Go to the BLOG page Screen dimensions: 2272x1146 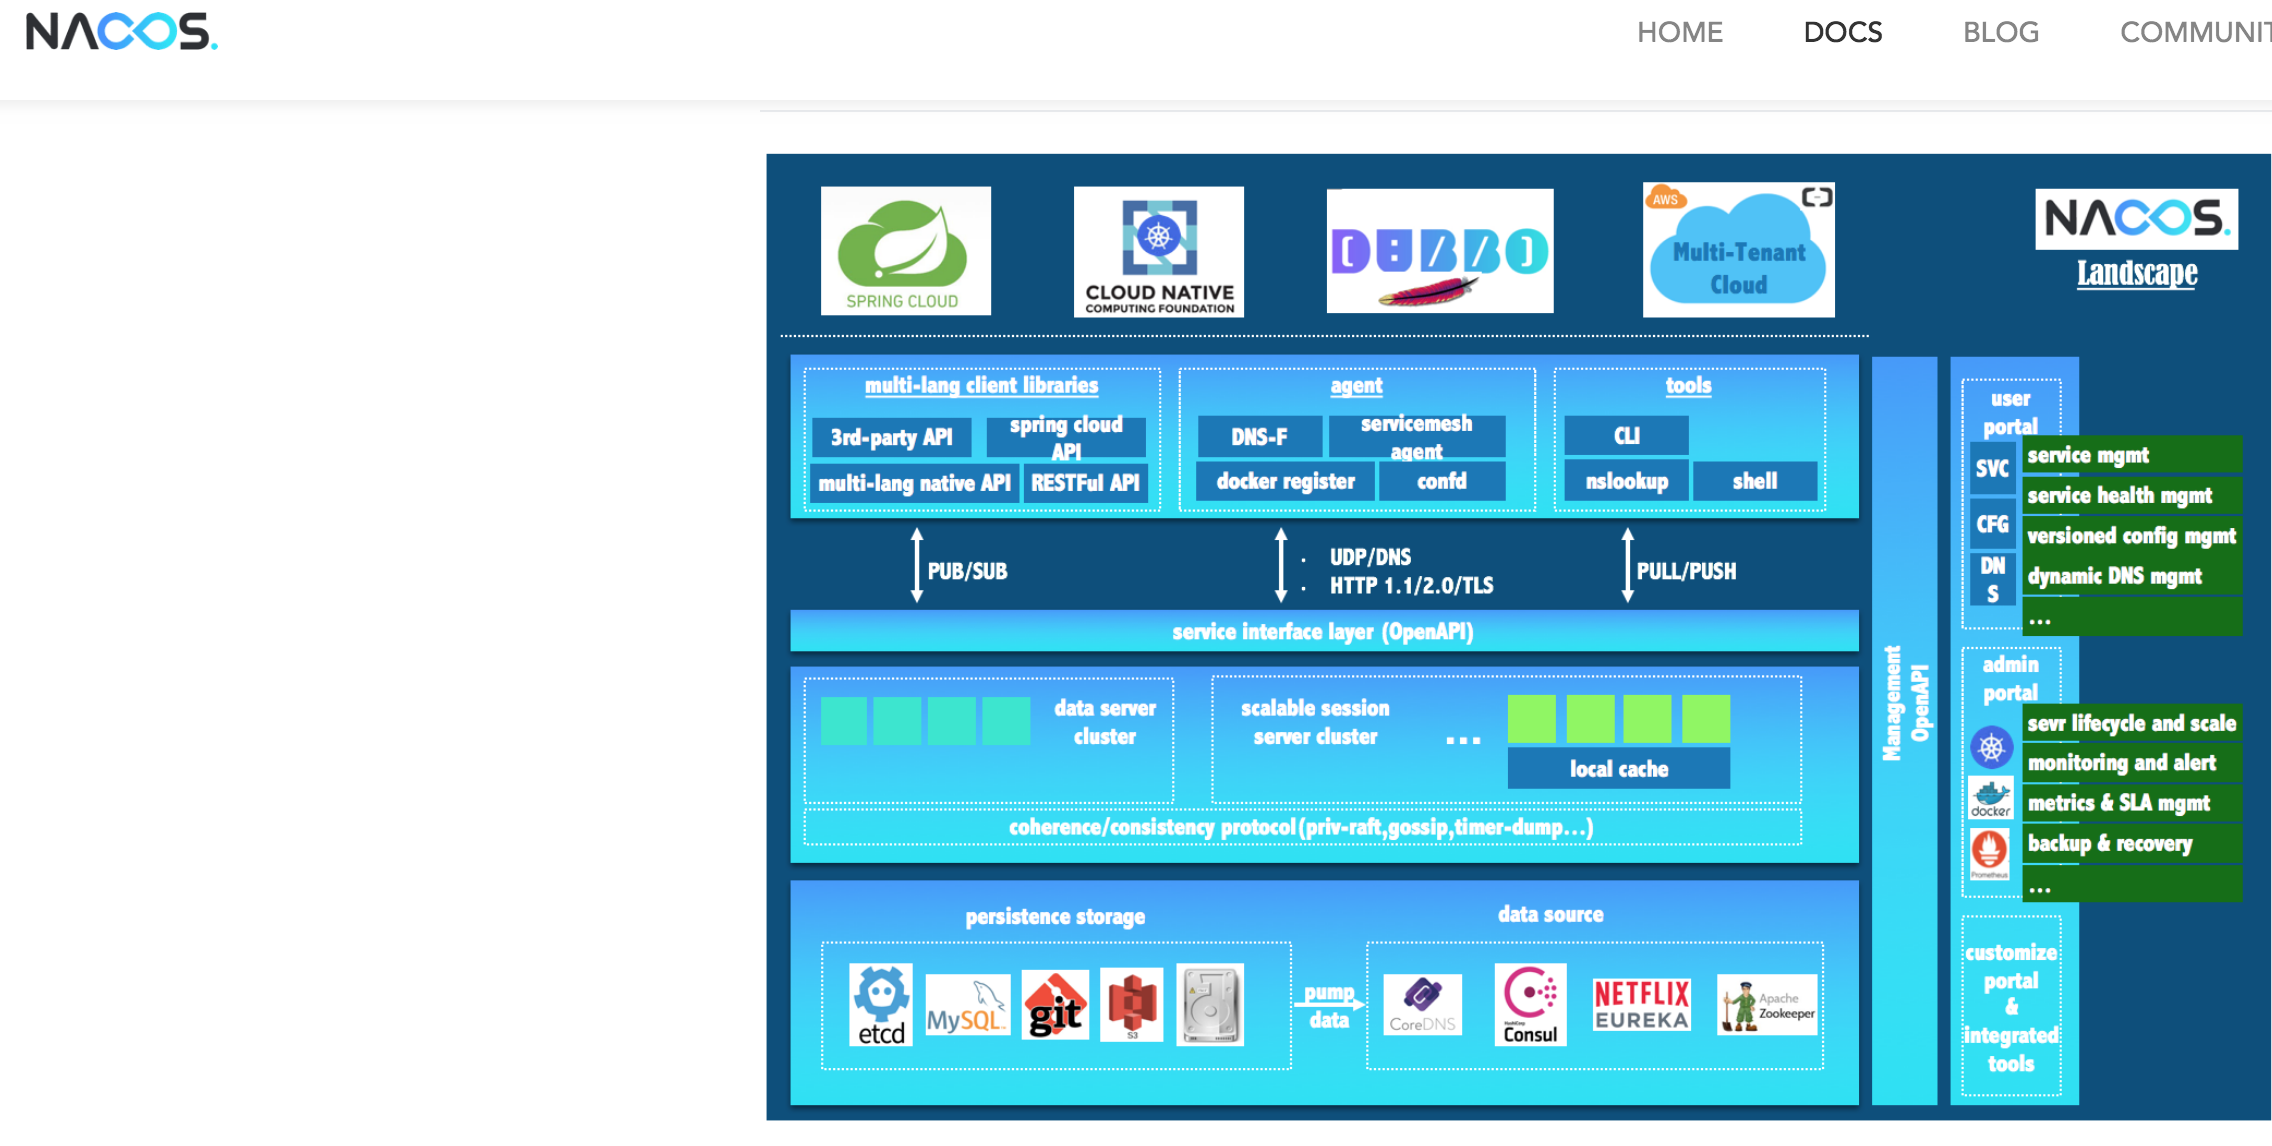(x=2000, y=32)
